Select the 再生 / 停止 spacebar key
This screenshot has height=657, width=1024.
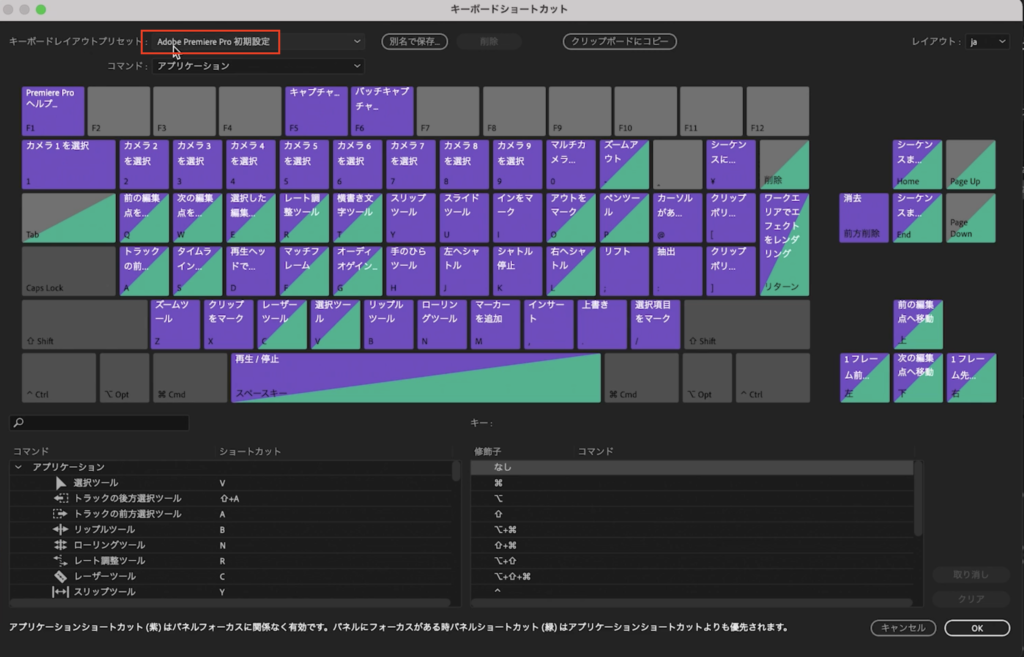tap(416, 377)
